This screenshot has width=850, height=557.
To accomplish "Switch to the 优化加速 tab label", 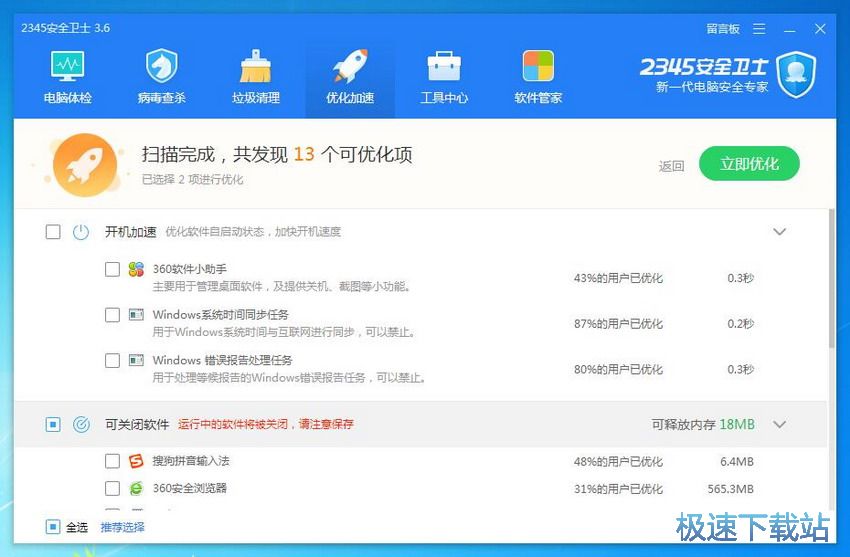I will point(350,98).
